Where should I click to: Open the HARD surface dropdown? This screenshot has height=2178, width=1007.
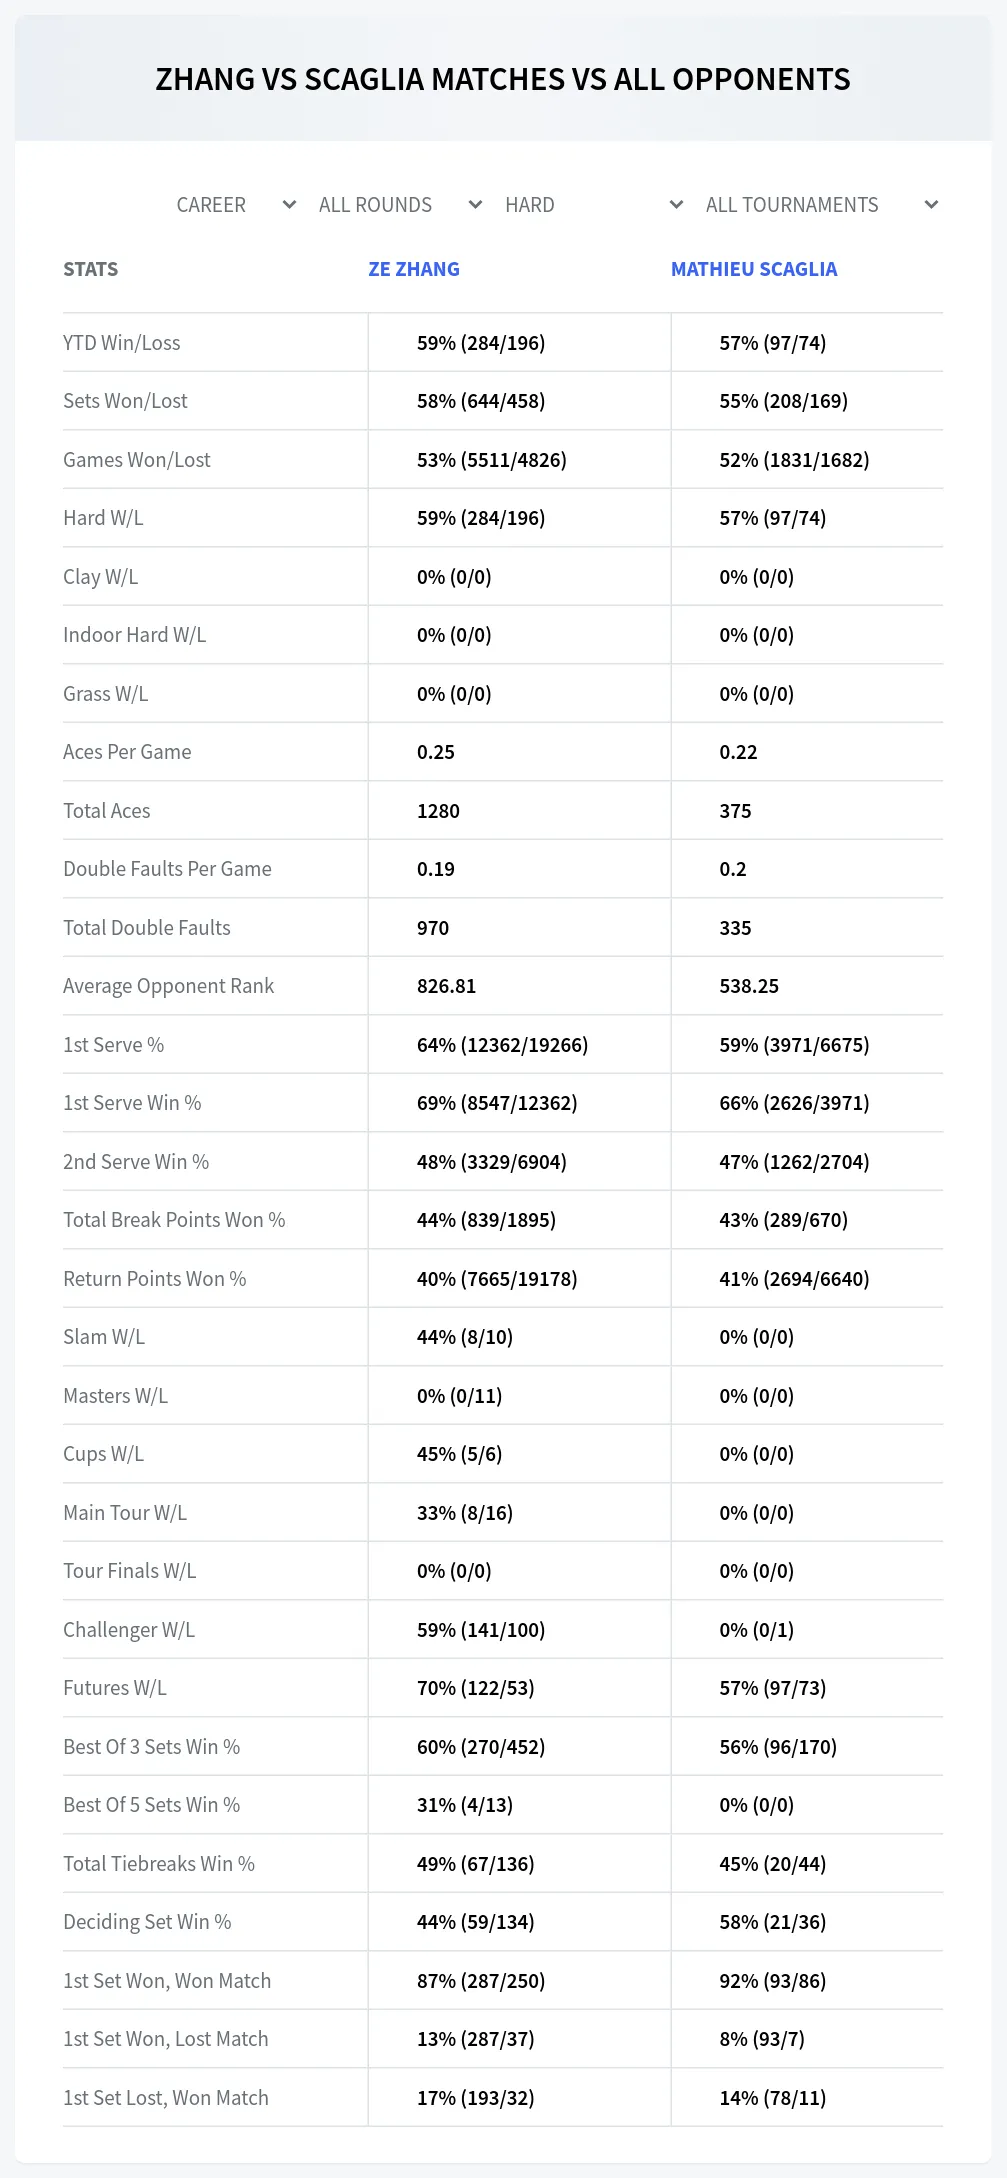(x=594, y=205)
